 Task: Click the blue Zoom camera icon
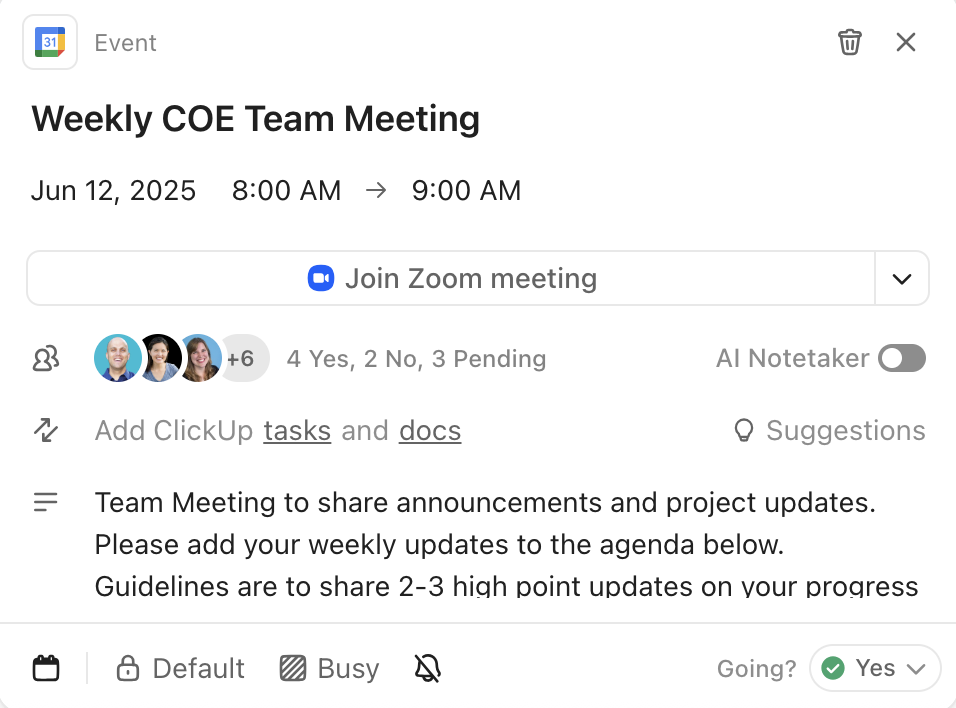(320, 278)
